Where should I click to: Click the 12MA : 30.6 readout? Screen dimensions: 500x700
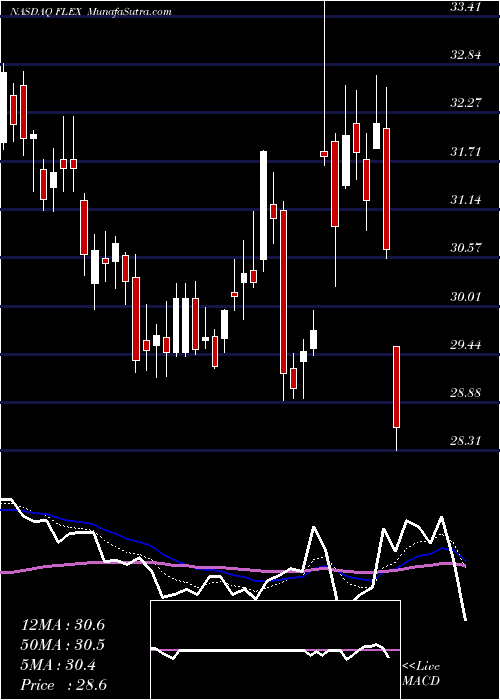click(x=63, y=625)
